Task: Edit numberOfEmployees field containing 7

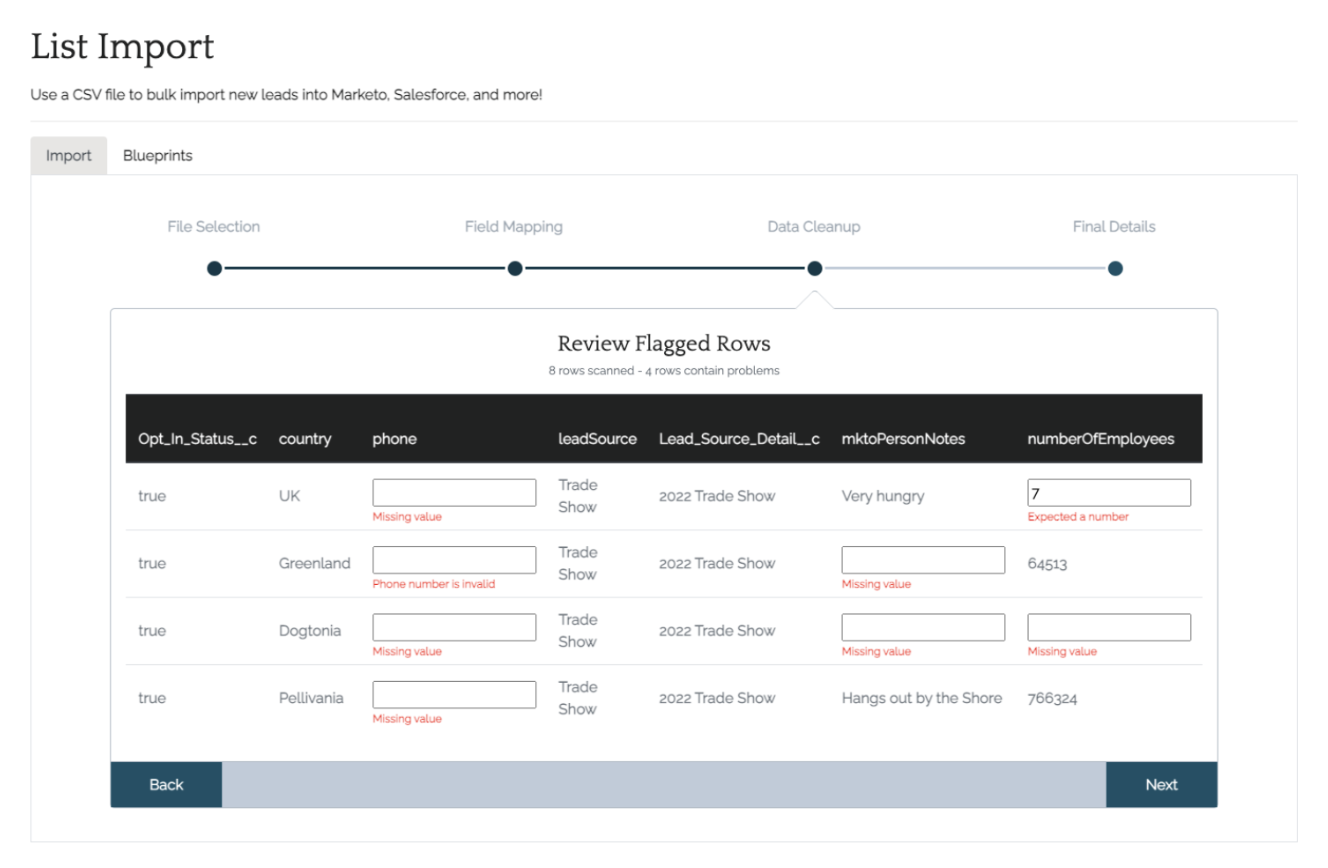Action: tap(1109, 493)
